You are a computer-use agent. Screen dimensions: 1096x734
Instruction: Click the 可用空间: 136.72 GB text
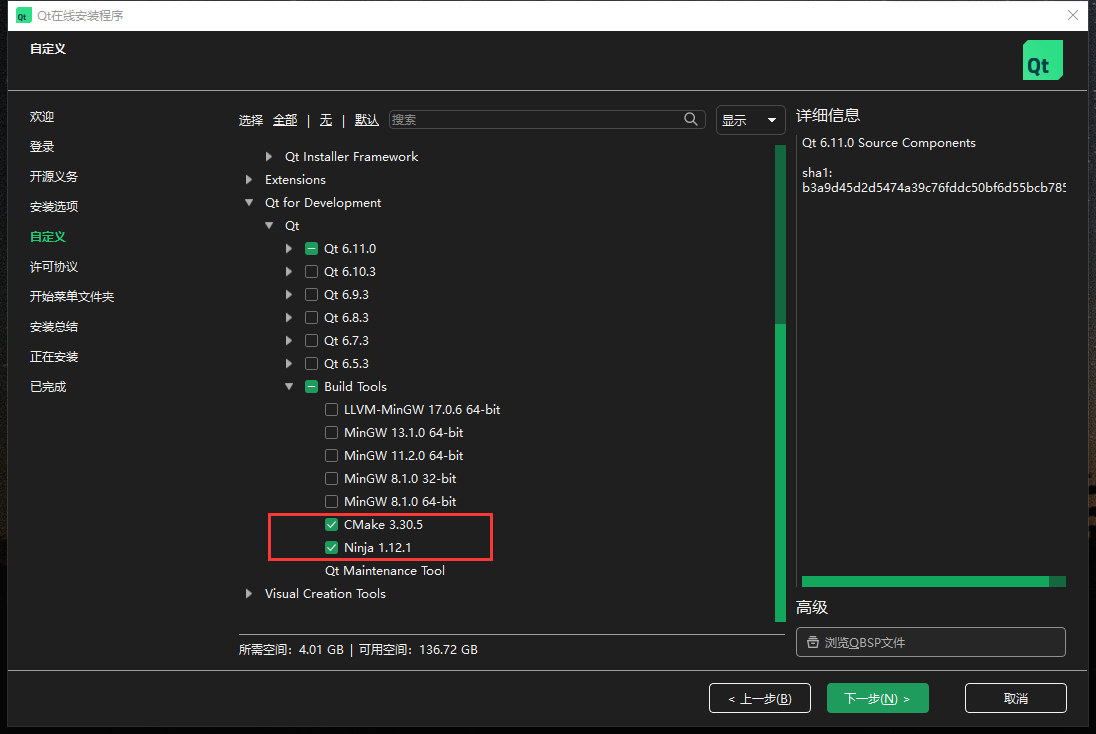[418, 649]
